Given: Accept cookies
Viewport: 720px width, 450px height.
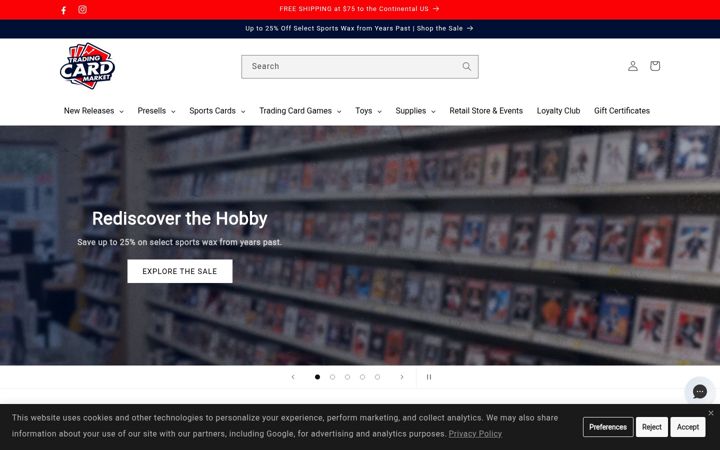Looking at the screenshot, I should [x=688, y=427].
